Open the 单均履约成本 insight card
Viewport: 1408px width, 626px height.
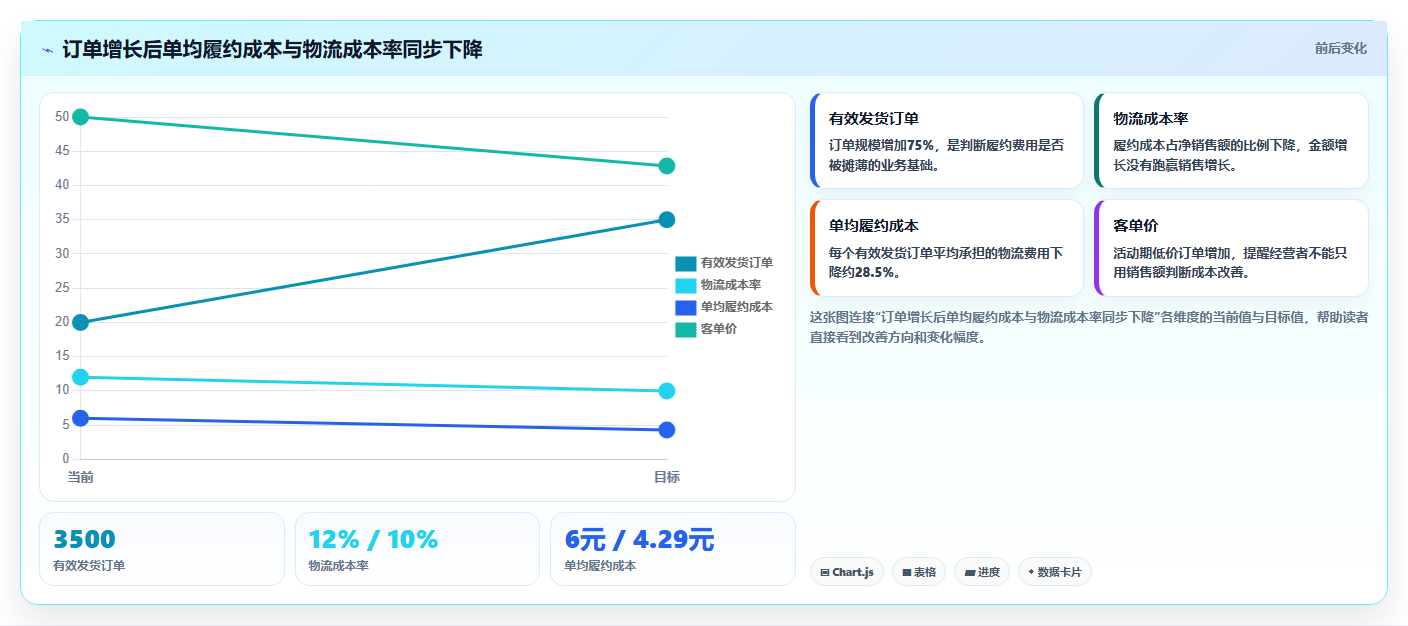click(x=947, y=248)
